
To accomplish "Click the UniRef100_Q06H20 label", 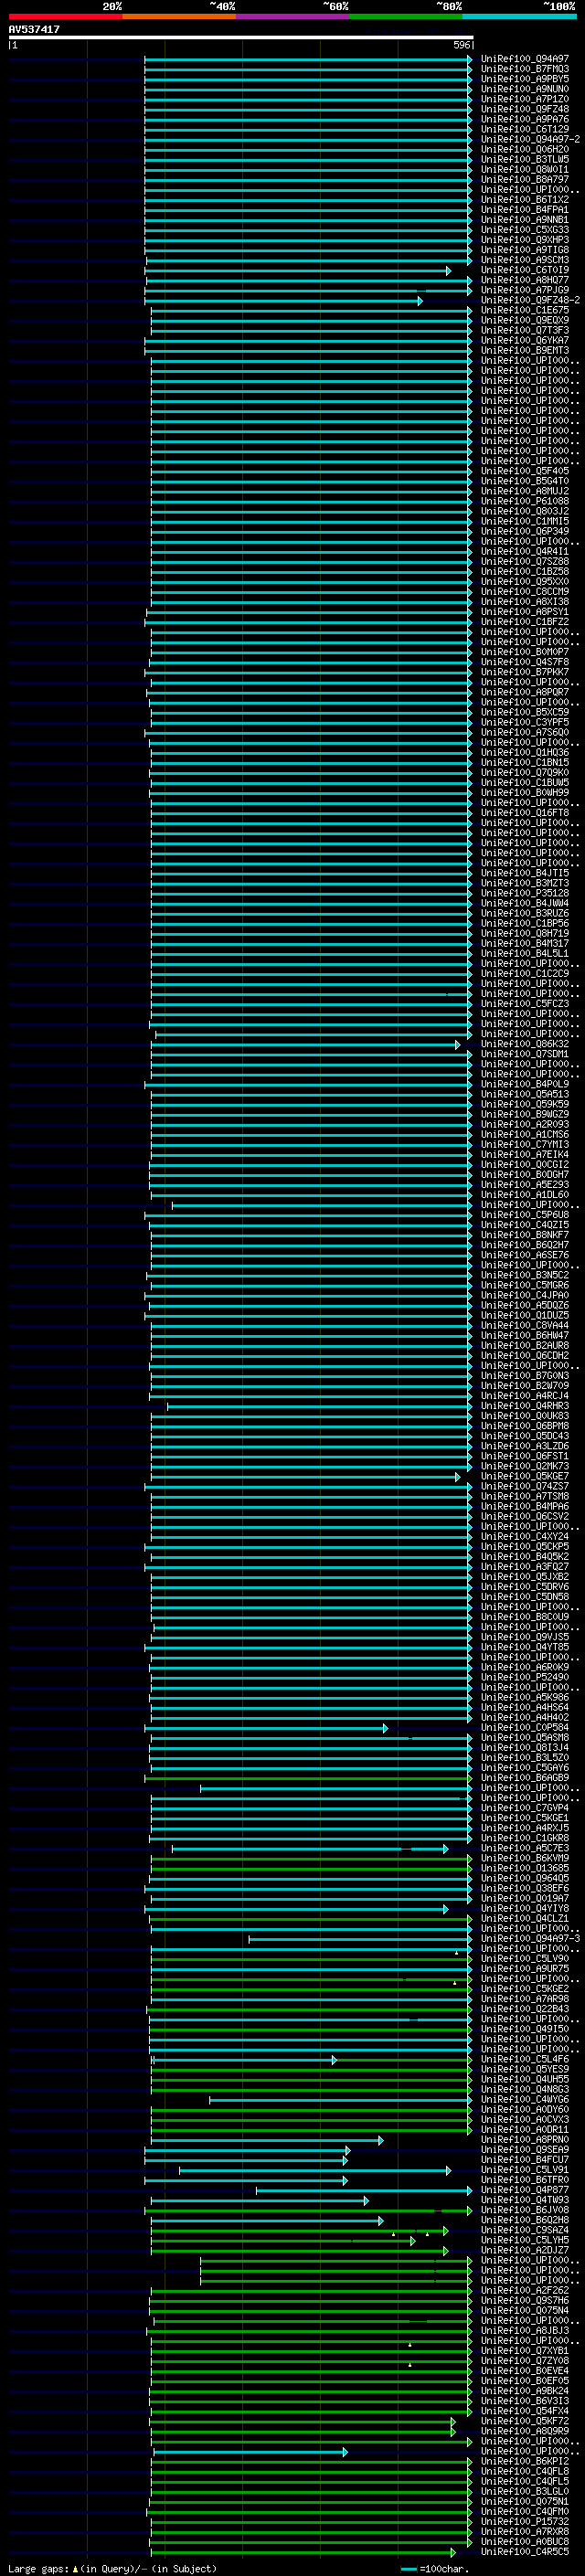I will [525, 149].
